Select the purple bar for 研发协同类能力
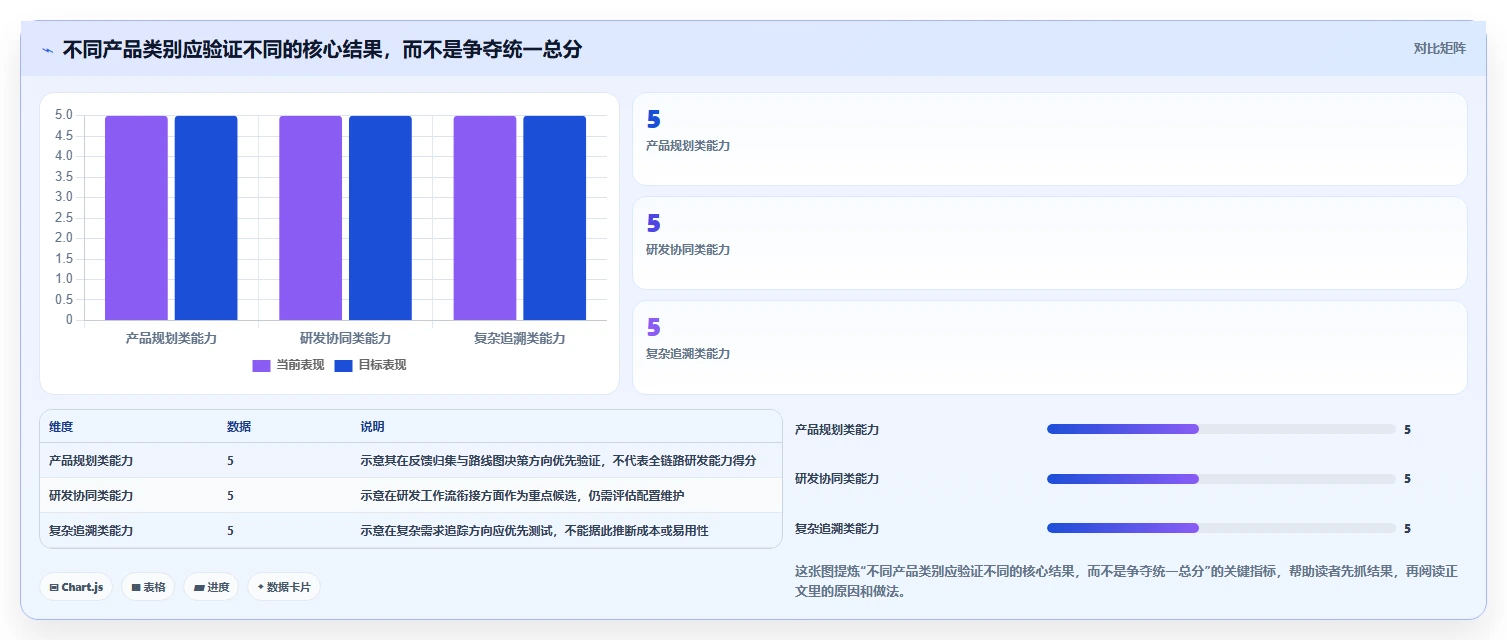 (x=310, y=218)
